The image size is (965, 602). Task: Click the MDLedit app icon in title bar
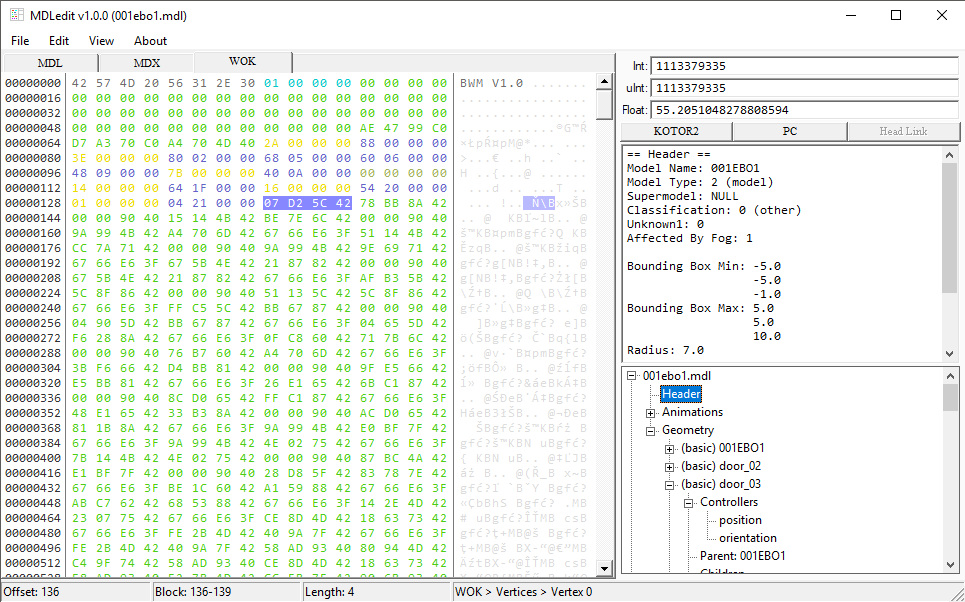[17, 15]
